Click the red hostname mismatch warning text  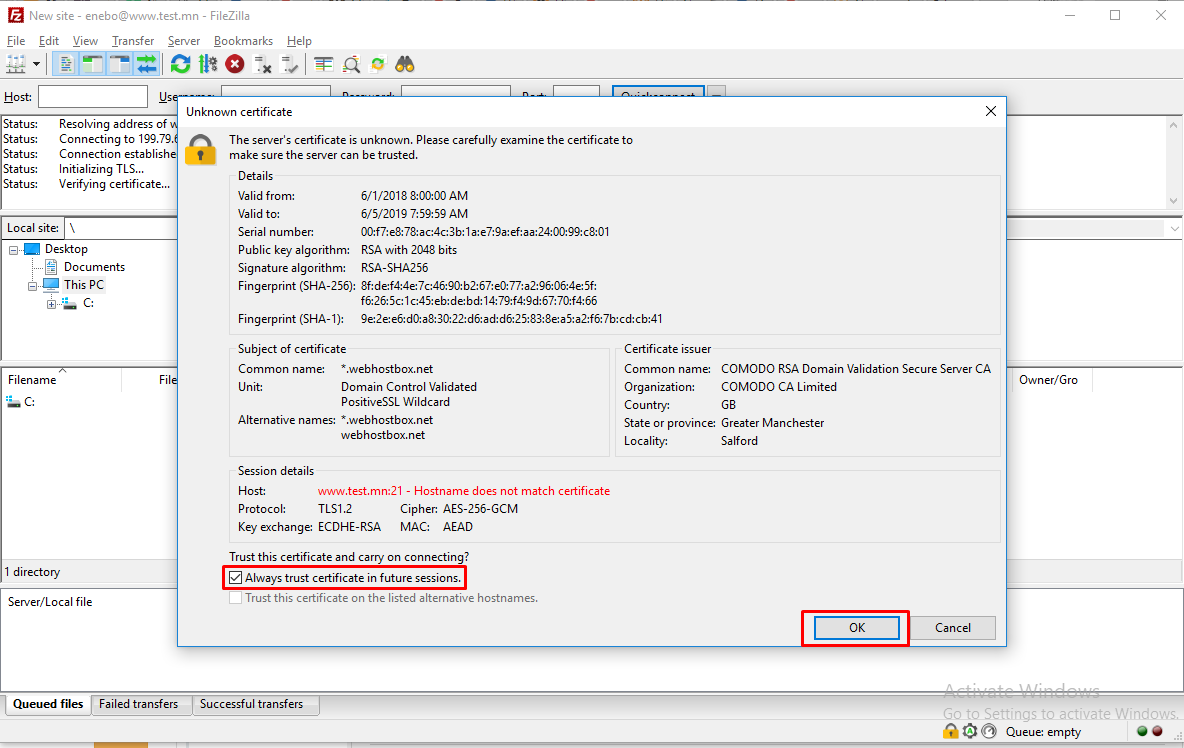tap(464, 491)
